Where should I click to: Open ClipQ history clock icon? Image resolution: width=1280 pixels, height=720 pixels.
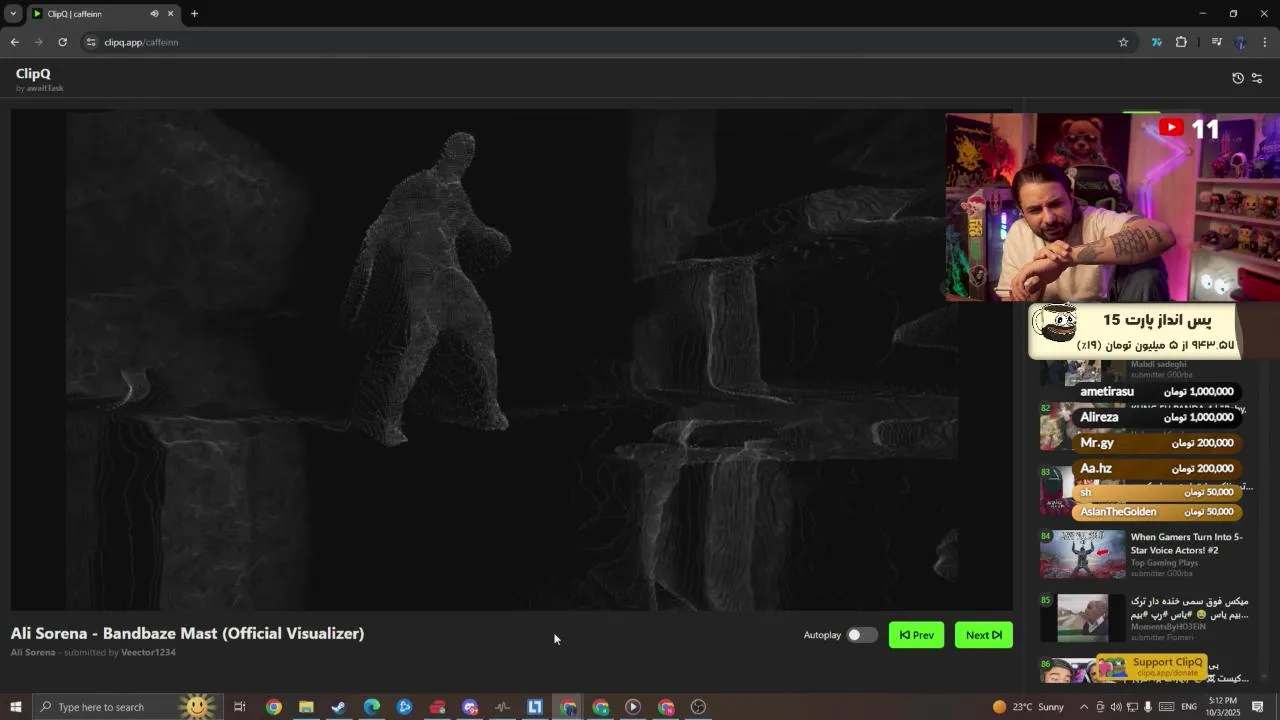click(x=1238, y=78)
